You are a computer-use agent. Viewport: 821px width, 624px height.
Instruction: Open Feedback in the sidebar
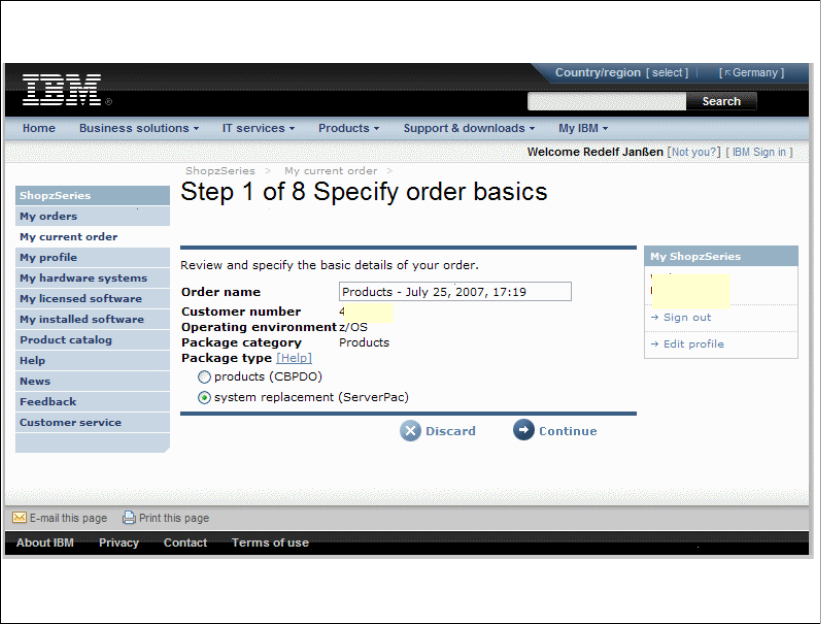[93, 402]
